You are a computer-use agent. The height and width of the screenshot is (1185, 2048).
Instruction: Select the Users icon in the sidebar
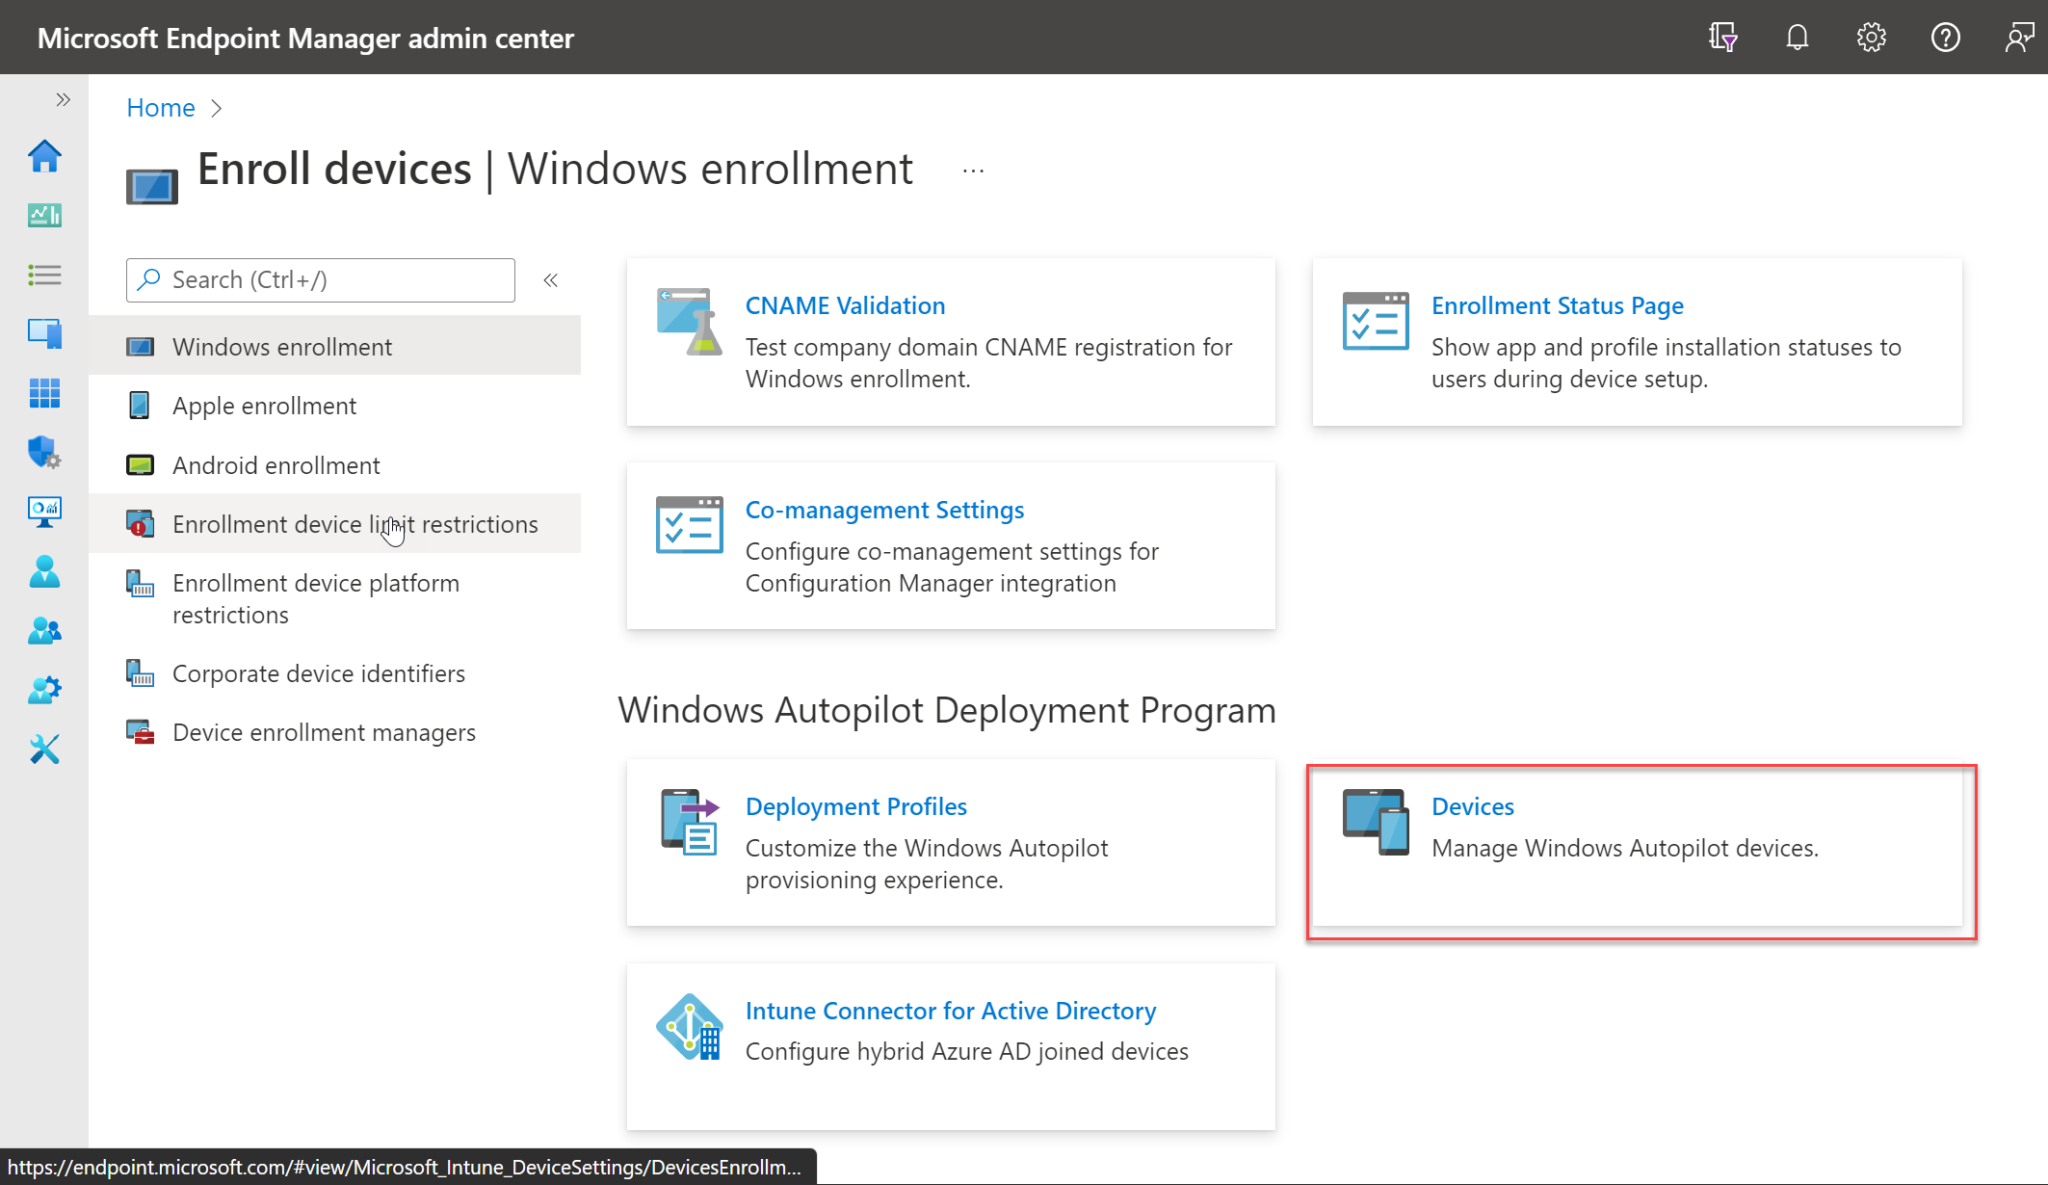coord(44,571)
